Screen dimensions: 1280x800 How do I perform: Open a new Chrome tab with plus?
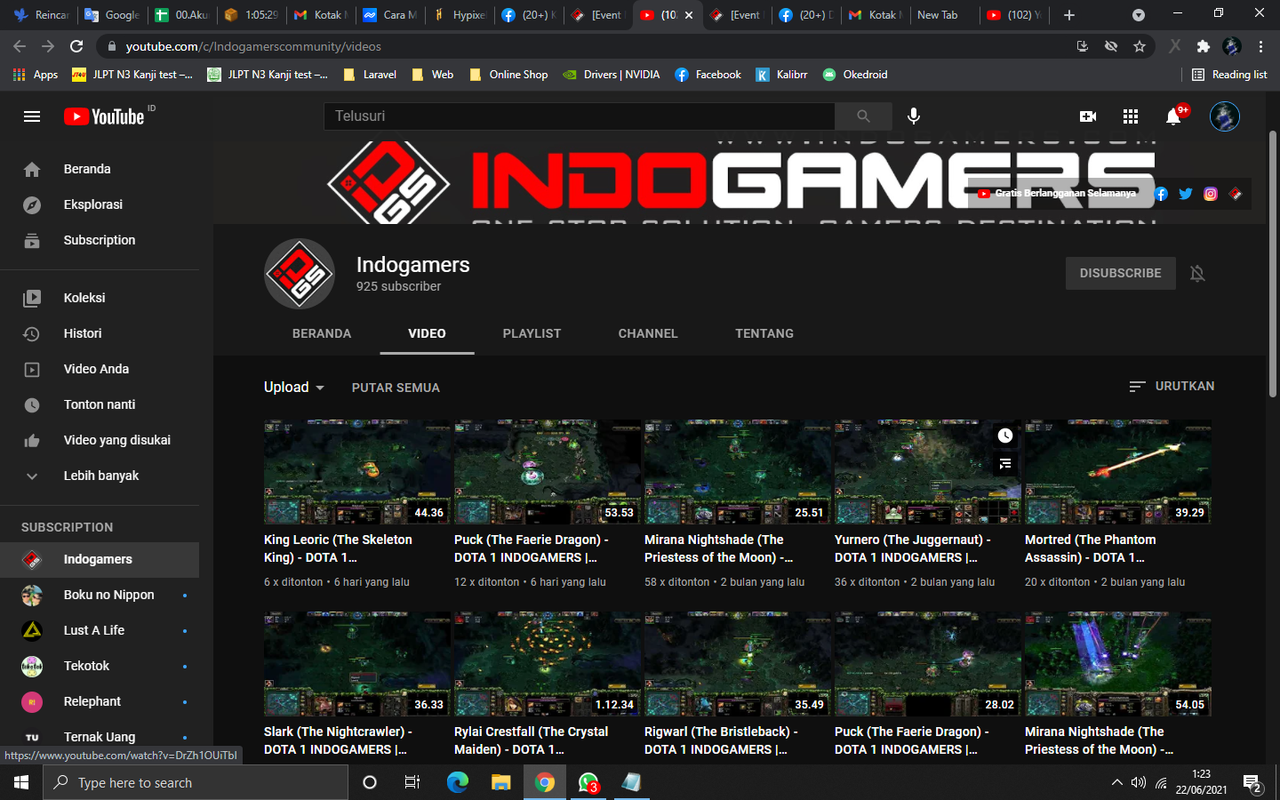1069,15
